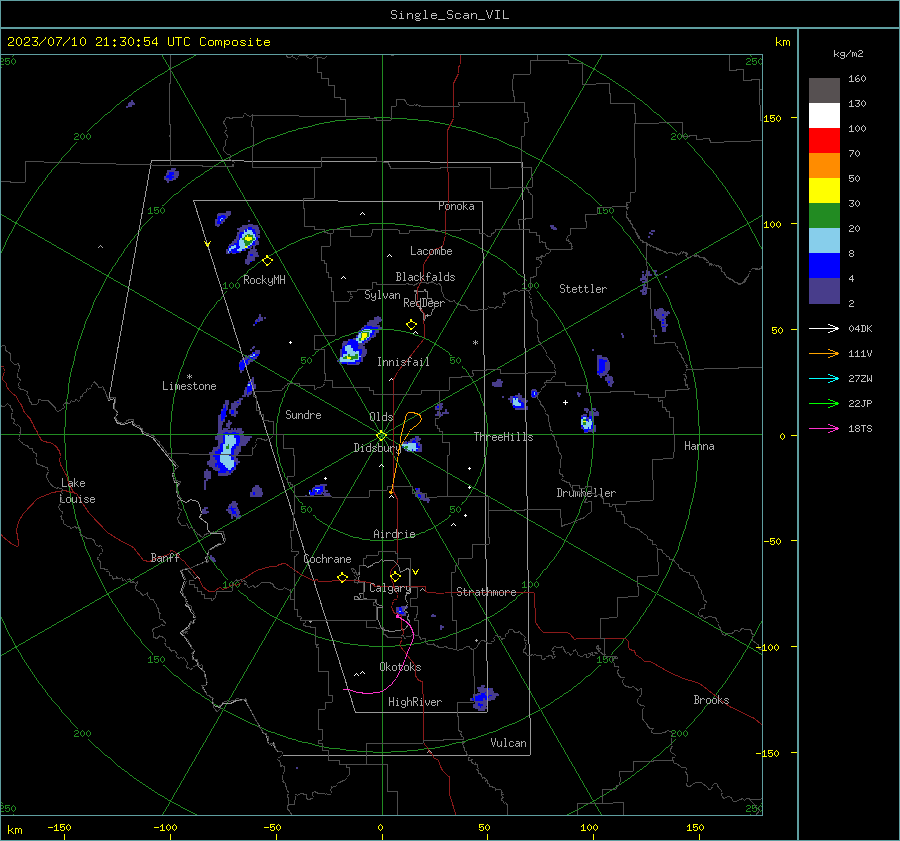The height and width of the screenshot is (841, 900).
Task: Click the RedDeer city label
Action: click(424, 303)
